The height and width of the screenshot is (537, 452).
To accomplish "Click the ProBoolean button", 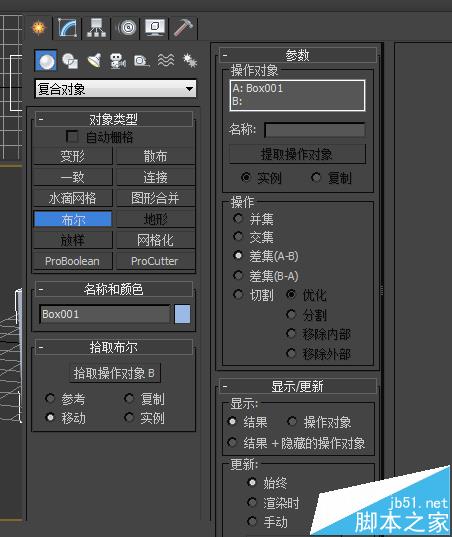I will [73, 261].
